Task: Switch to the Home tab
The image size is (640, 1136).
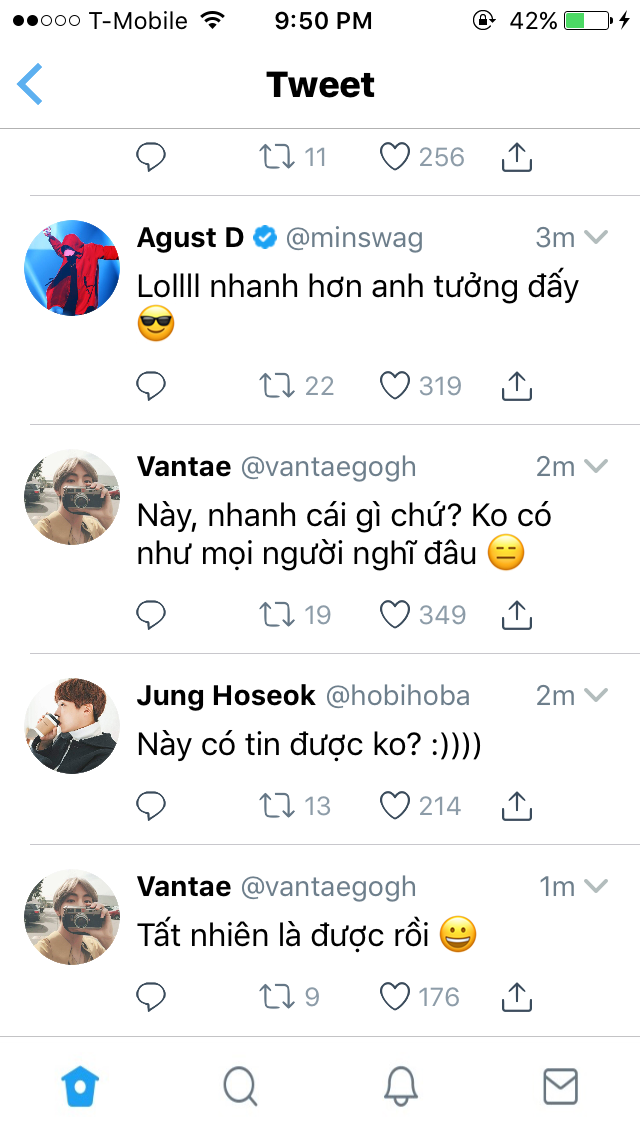Action: pos(81,1086)
